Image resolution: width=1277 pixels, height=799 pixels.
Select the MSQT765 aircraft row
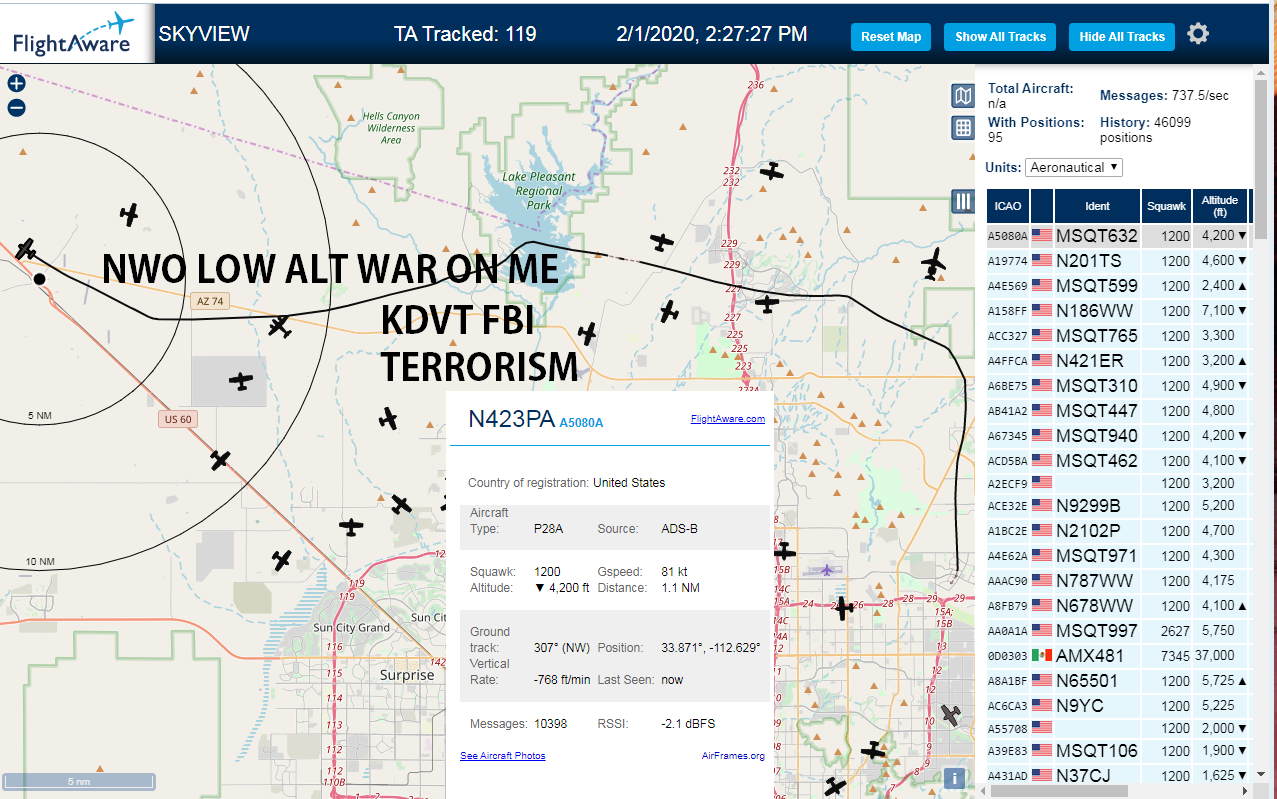(x=1118, y=336)
